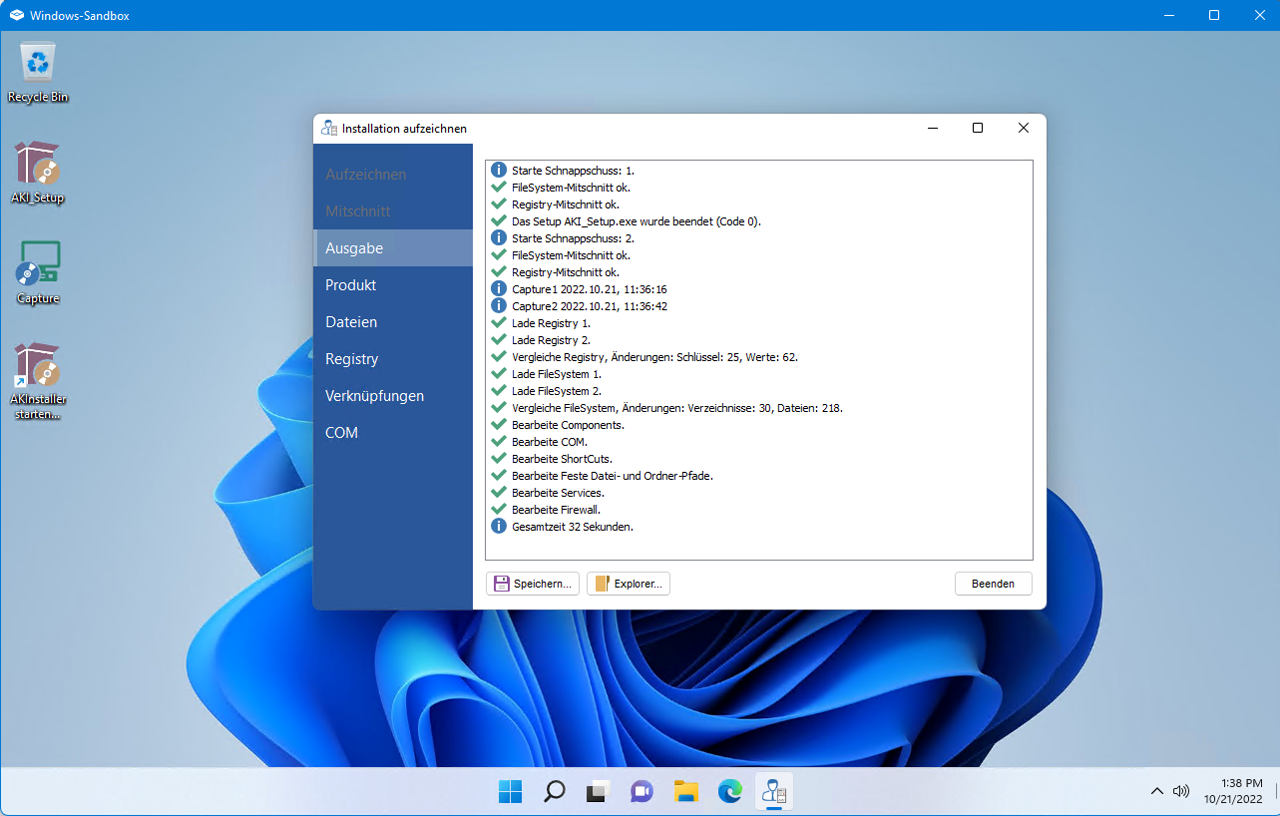Click the Windows Start button in taskbar
The width and height of the screenshot is (1280, 816).
click(x=510, y=792)
